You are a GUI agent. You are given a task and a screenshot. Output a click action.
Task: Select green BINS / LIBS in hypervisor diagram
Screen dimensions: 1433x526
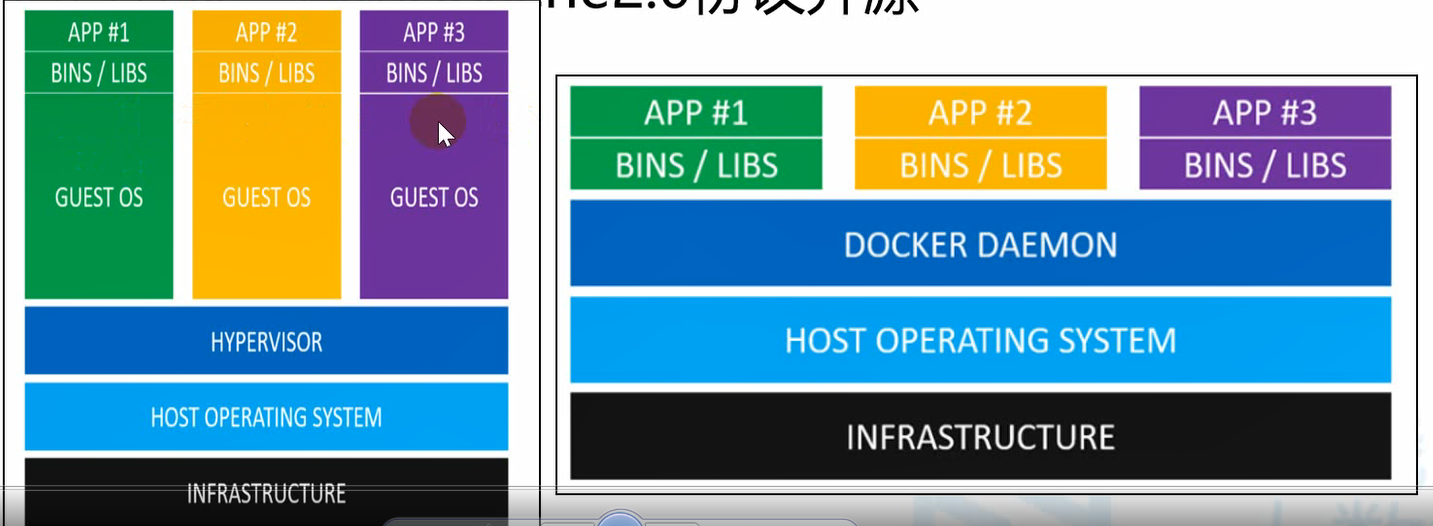(x=98, y=73)
